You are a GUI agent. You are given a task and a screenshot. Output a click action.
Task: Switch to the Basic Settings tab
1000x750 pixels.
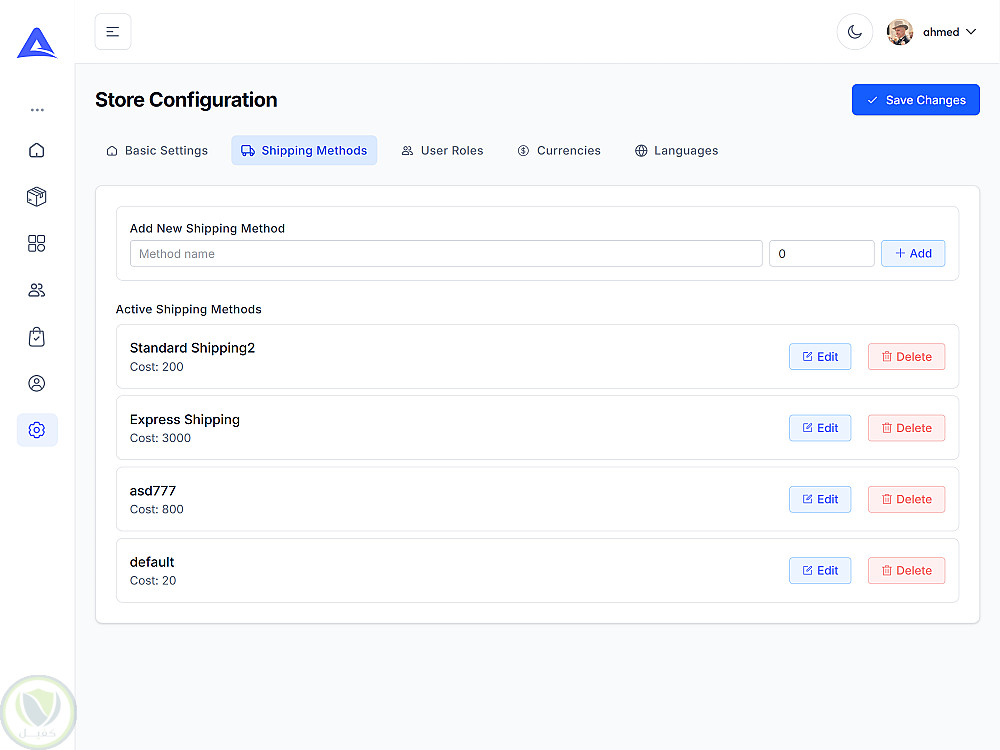coord(157,151)
